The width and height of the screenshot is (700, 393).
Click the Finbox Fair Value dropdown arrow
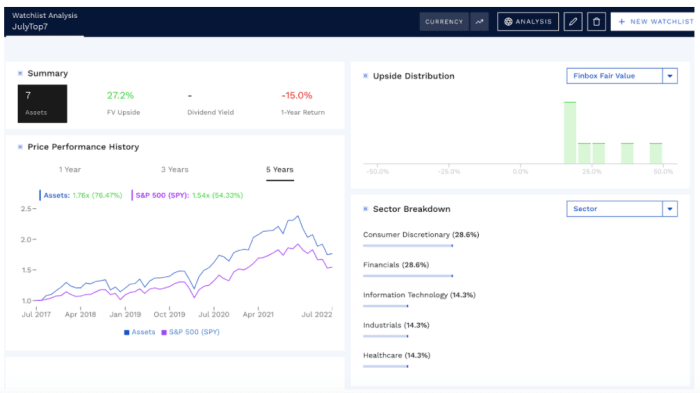[670, 76]
